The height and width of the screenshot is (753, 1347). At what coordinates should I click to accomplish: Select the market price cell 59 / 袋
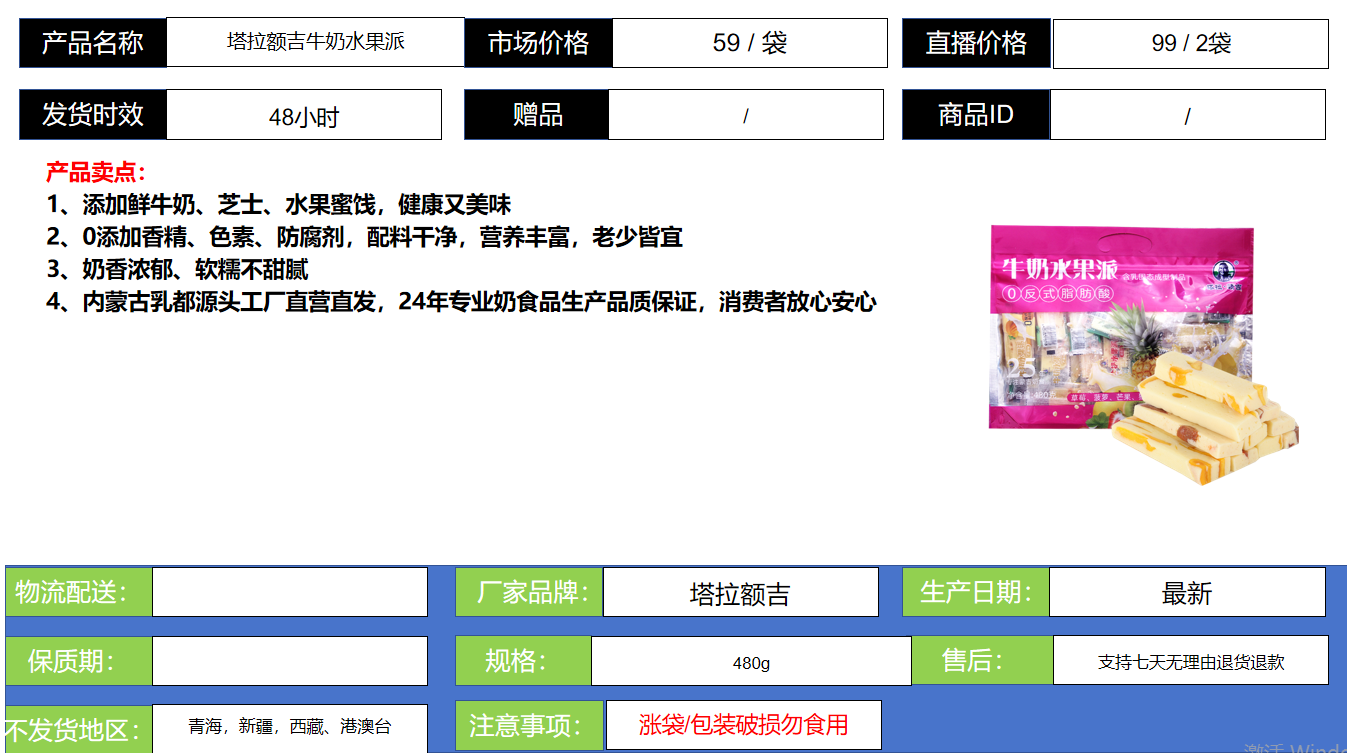[749, 43]
